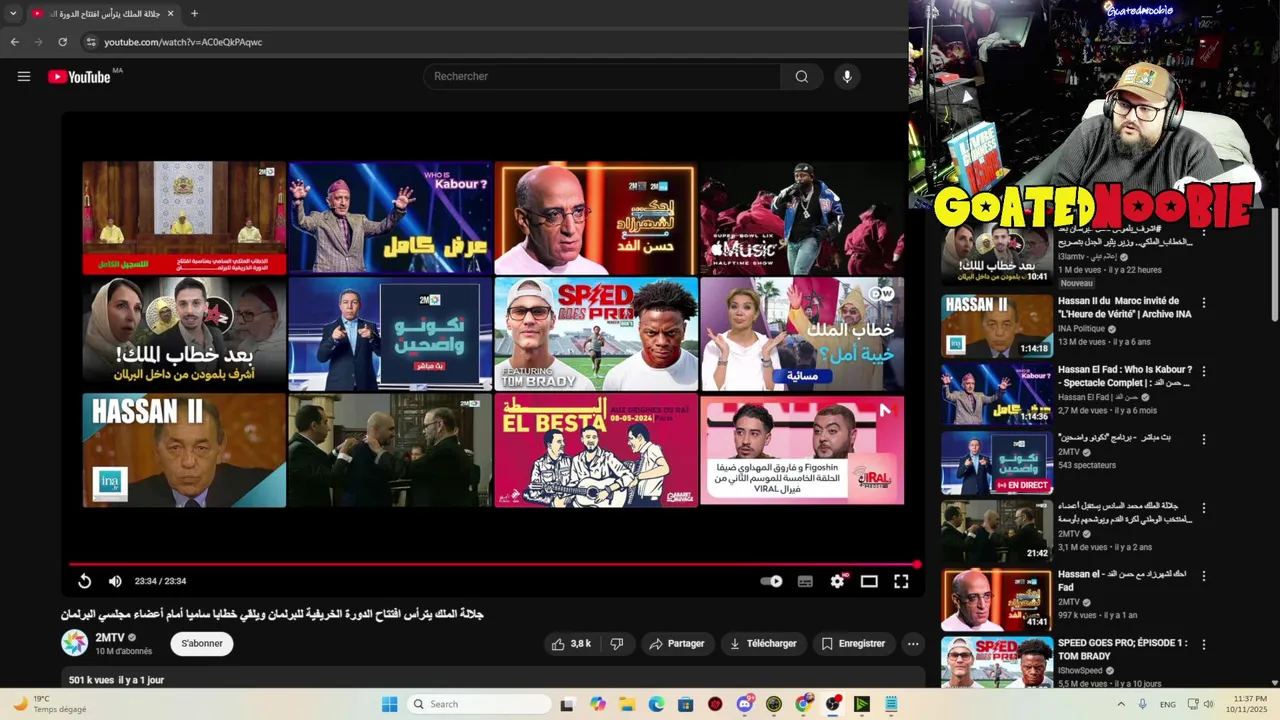Image resolution: width=1280 pixels, height=720 pixels.
Task: Go to the YouTube home logo
Action: (x=80, y=76)
